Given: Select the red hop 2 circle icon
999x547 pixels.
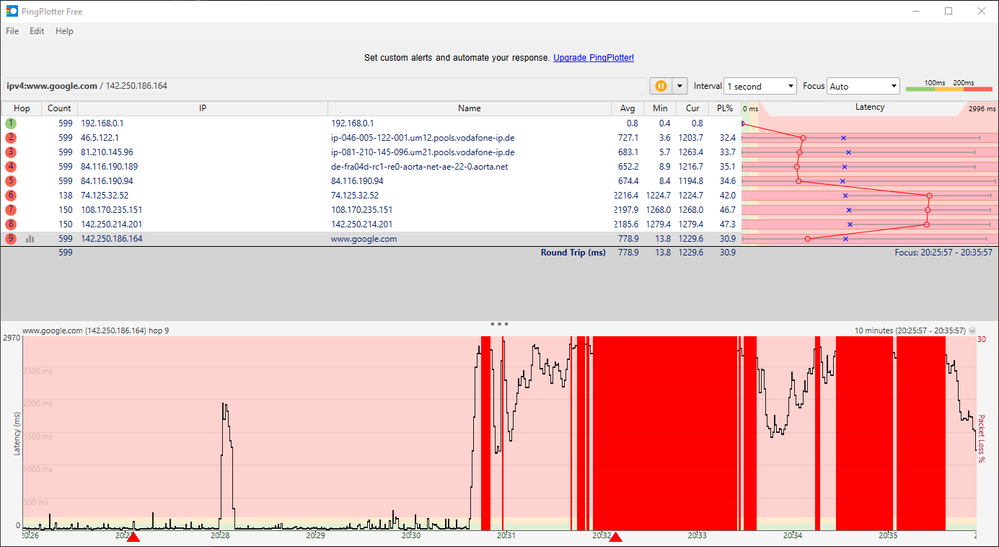Looking at the screenshot, I should [10, 138].
